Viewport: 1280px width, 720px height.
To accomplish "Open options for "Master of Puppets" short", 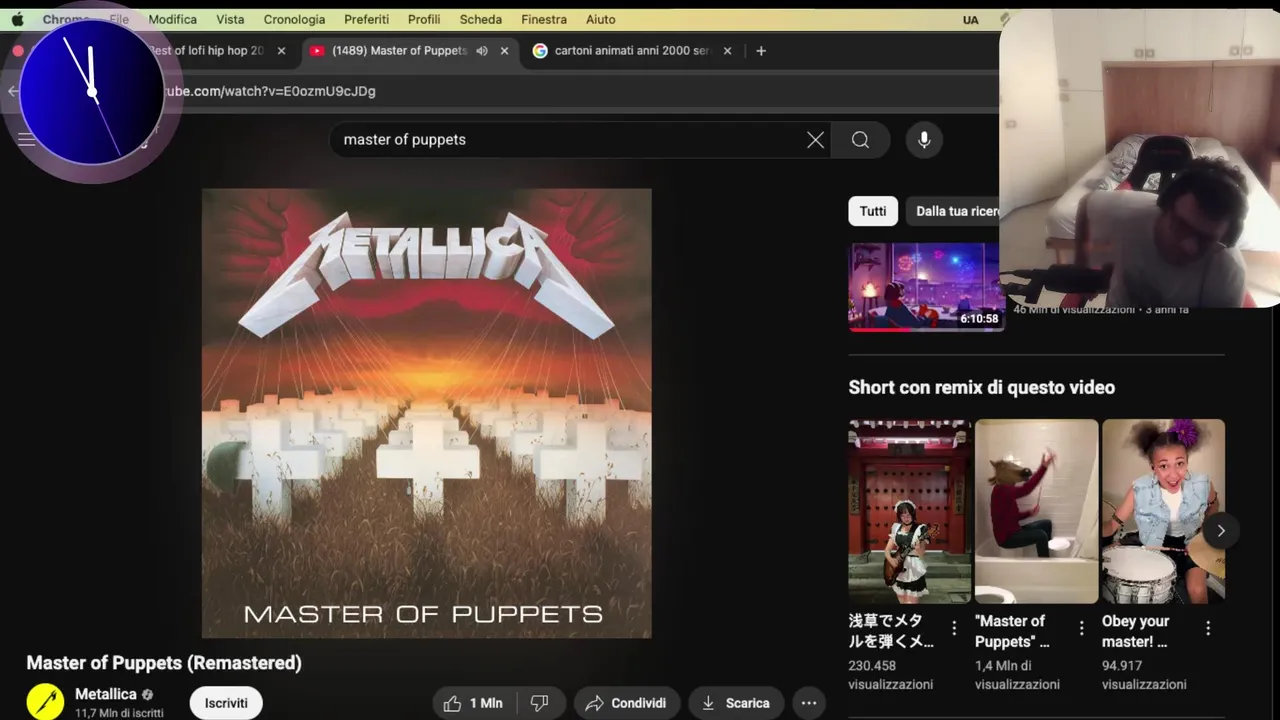I will tap(1081, 628).
